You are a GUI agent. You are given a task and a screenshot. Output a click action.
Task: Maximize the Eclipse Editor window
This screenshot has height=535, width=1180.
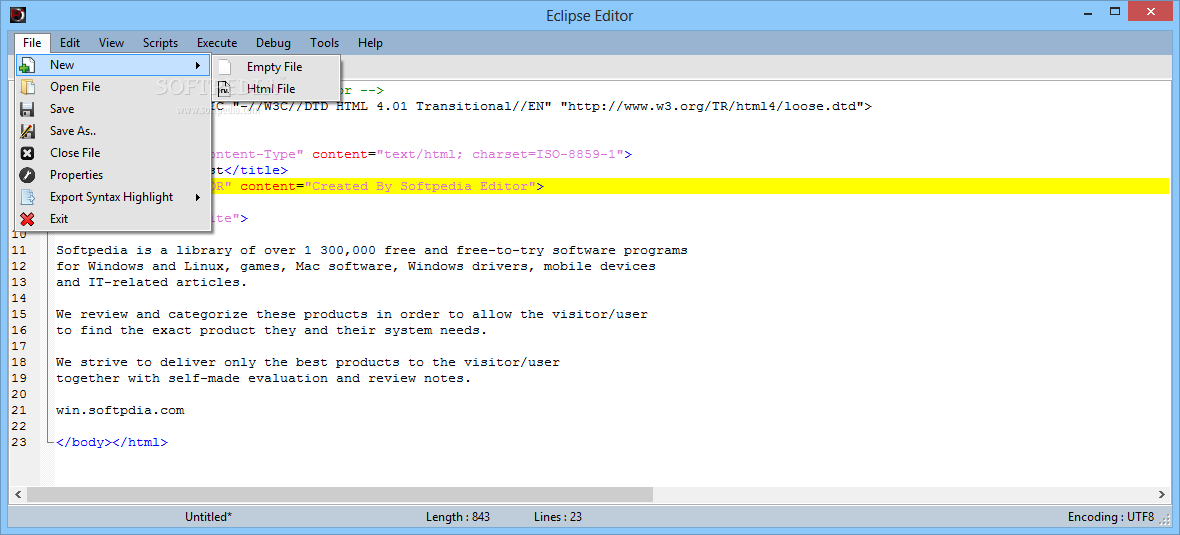(x=1116, y=11)
